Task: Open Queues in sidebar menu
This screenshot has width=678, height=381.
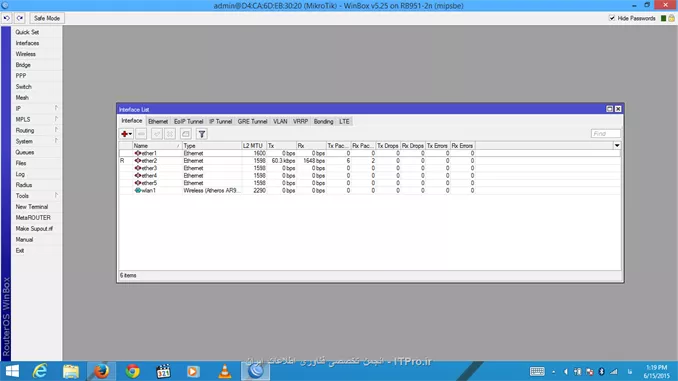Action: 25,152
